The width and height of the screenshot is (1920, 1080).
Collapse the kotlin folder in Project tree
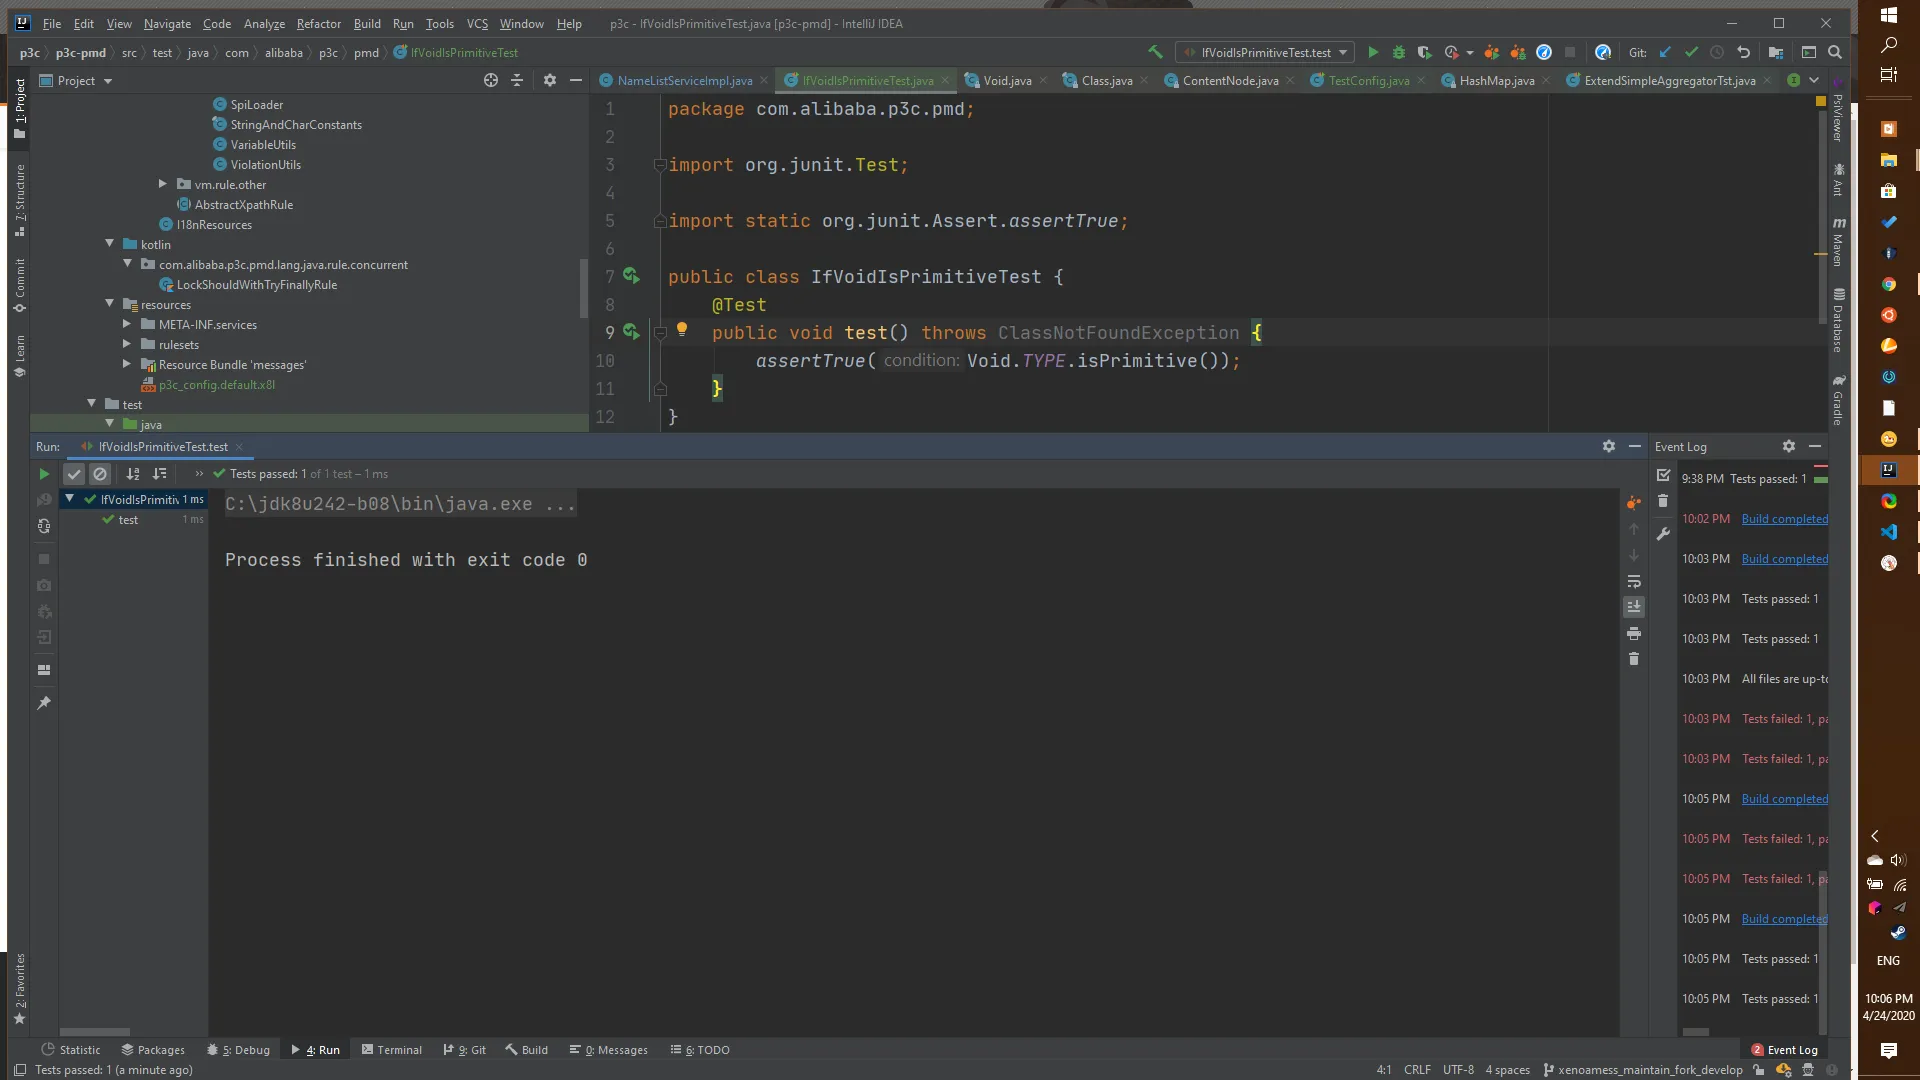pos(110,244)
